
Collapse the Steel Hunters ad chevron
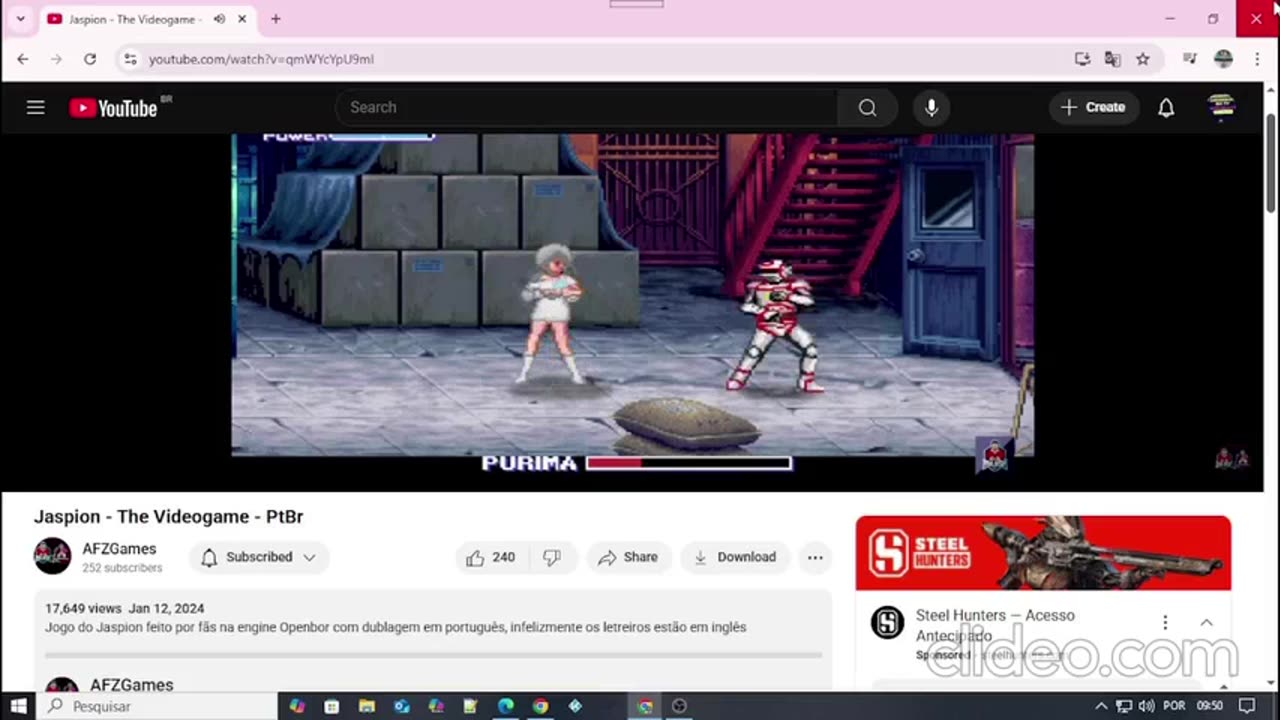1207,622
